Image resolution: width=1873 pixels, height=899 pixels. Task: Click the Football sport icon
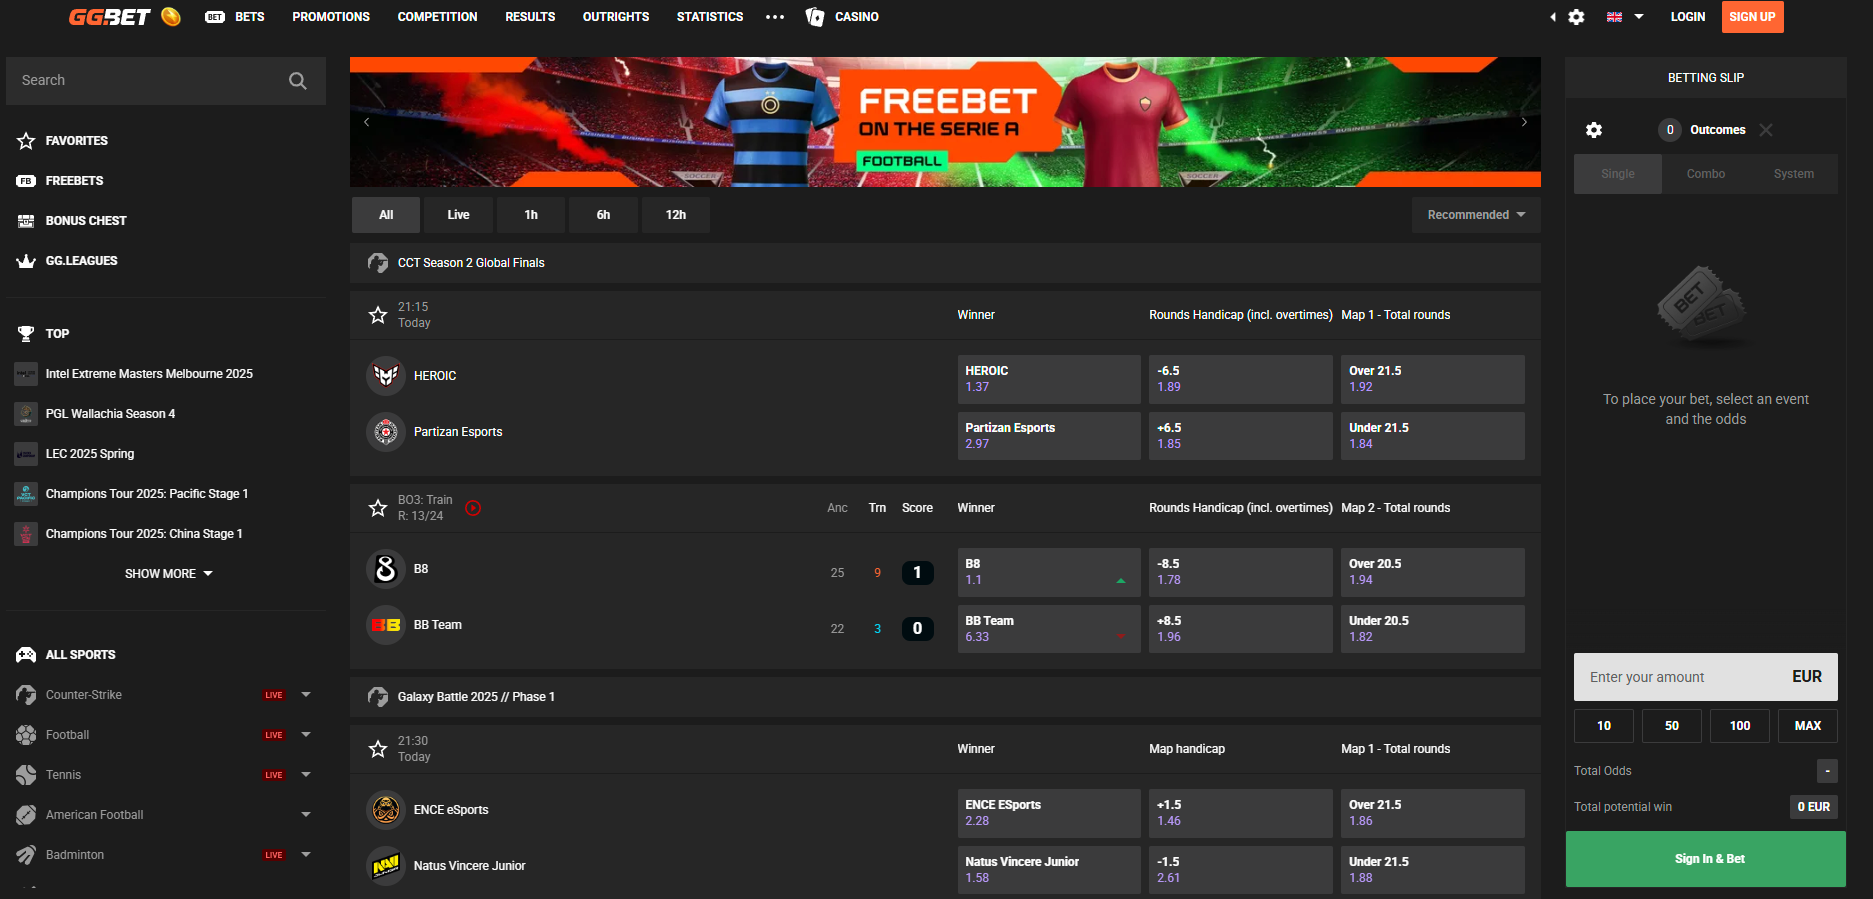pyautogui.click(x=26, y=735)
